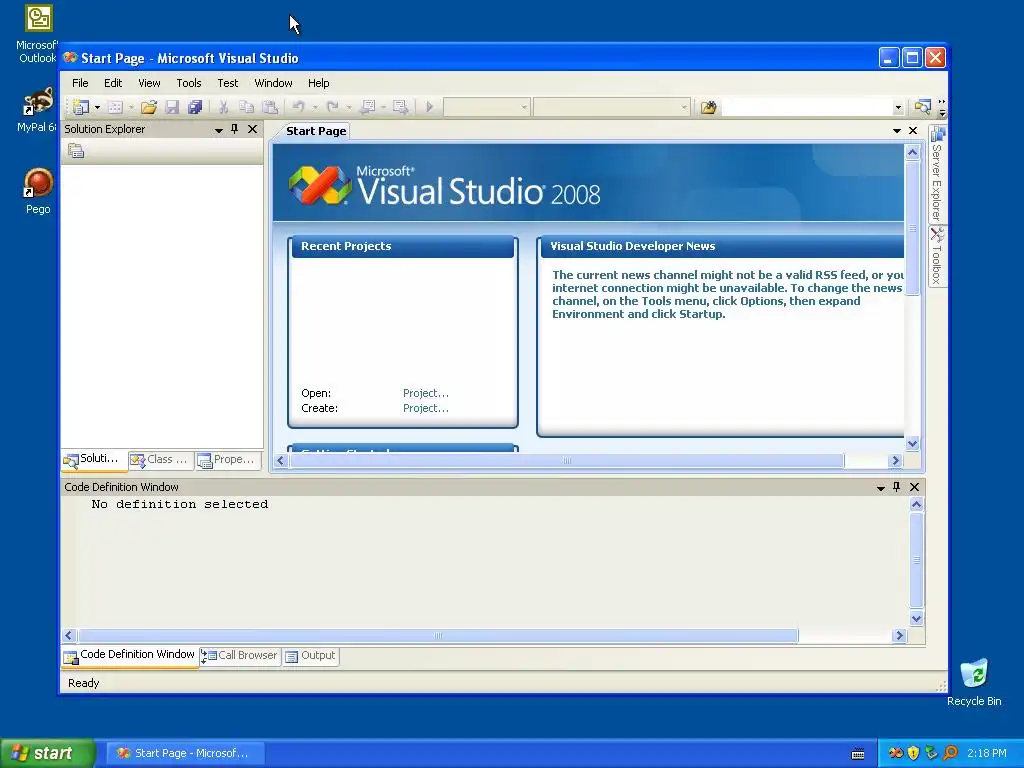The height and width of the screenshot is (768, 1024).
Task: Open the Test menu
Action: click(x=228, y=83)
